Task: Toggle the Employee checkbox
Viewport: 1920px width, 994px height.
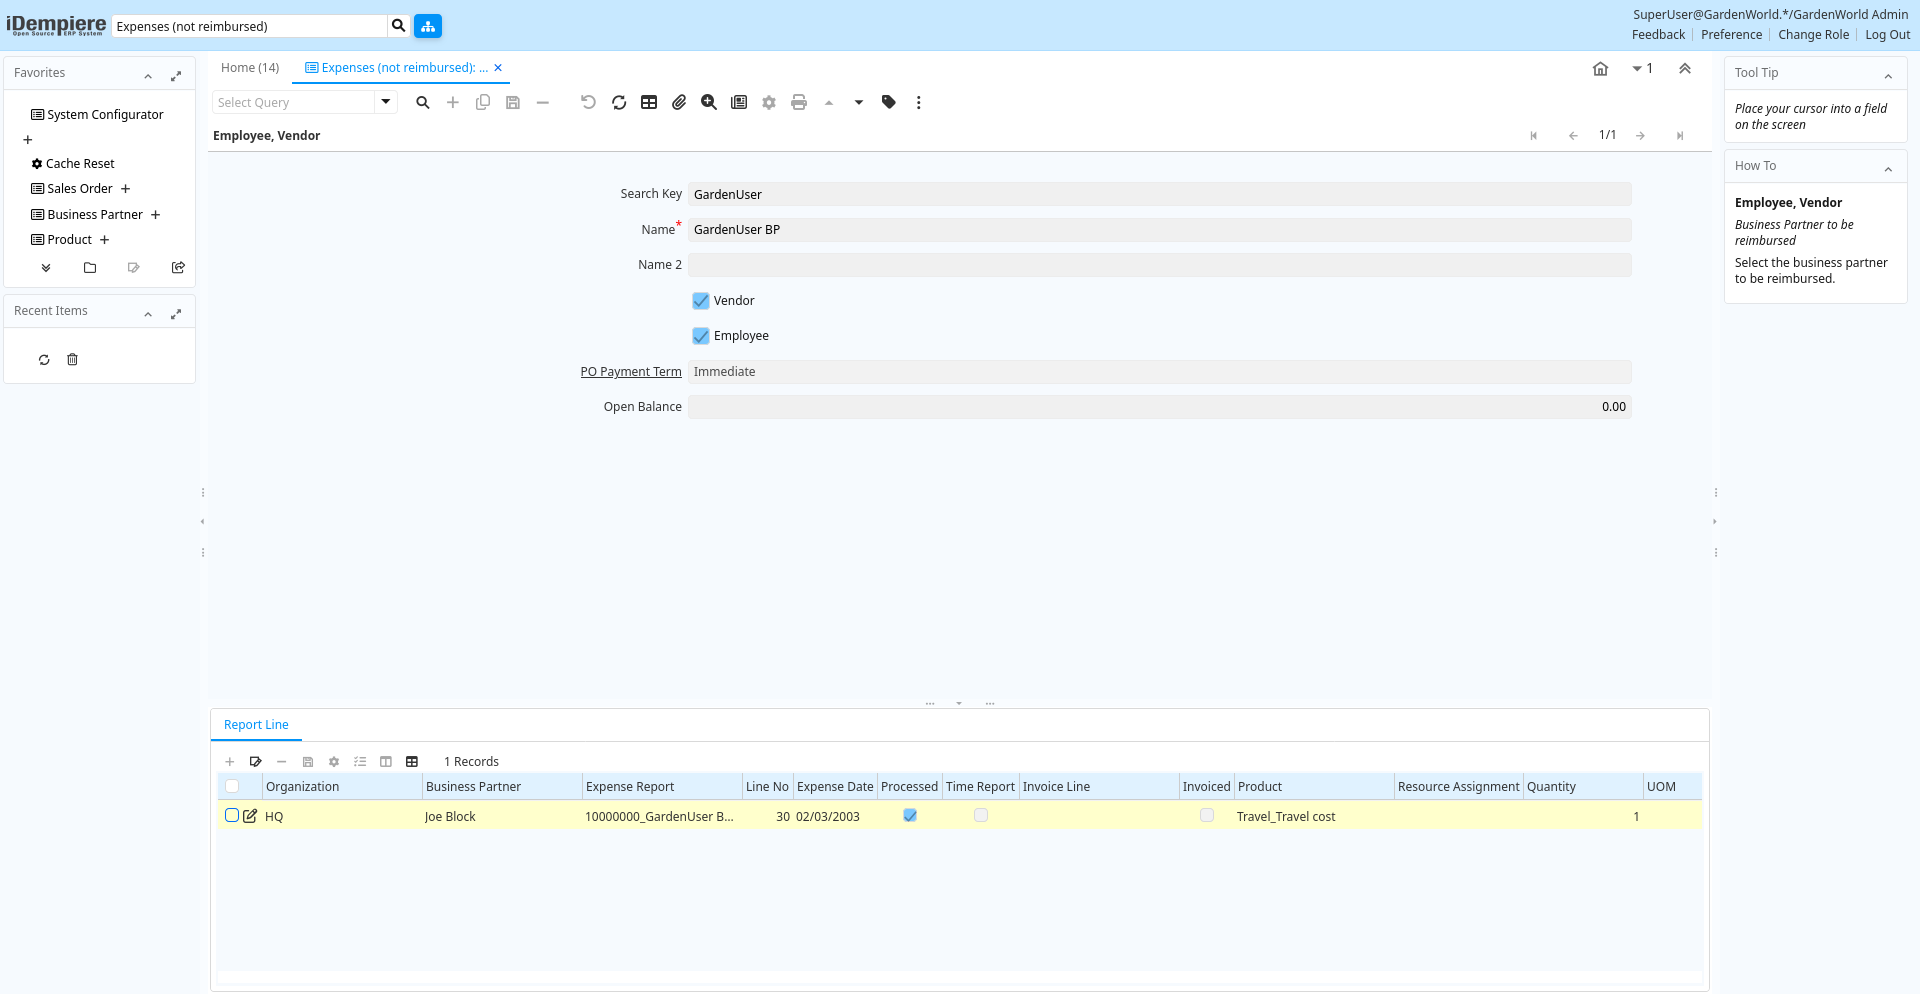Action: (701, 336)
